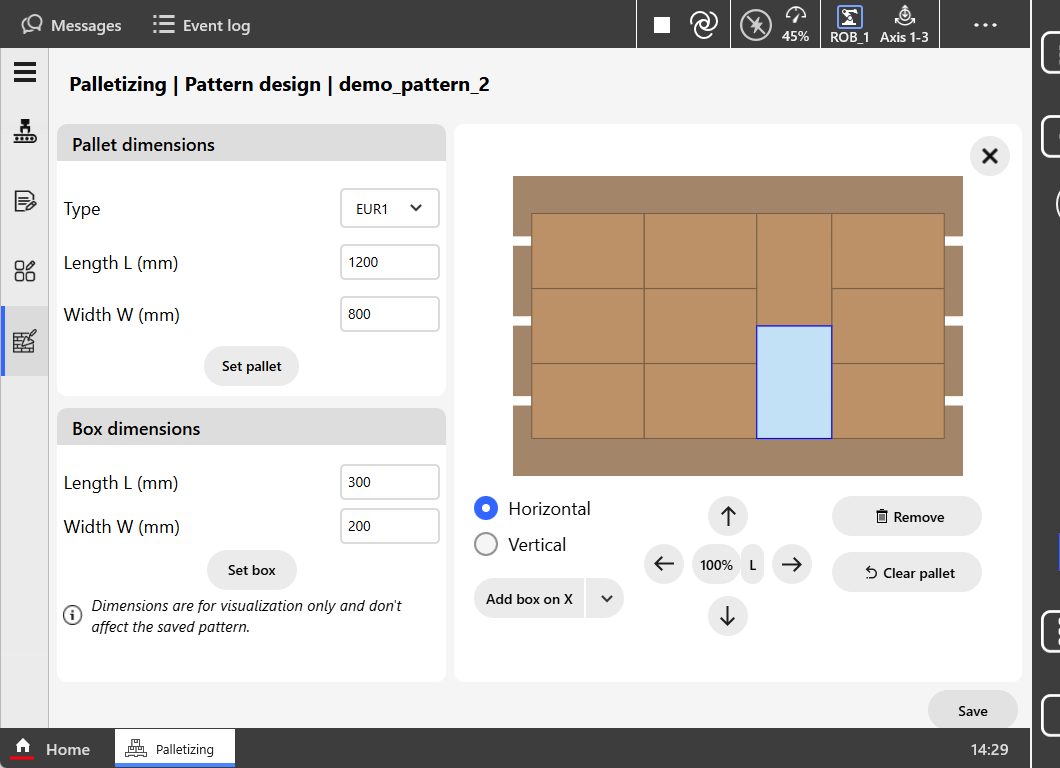Select the pattern design sidebar icon

(25, 341)
